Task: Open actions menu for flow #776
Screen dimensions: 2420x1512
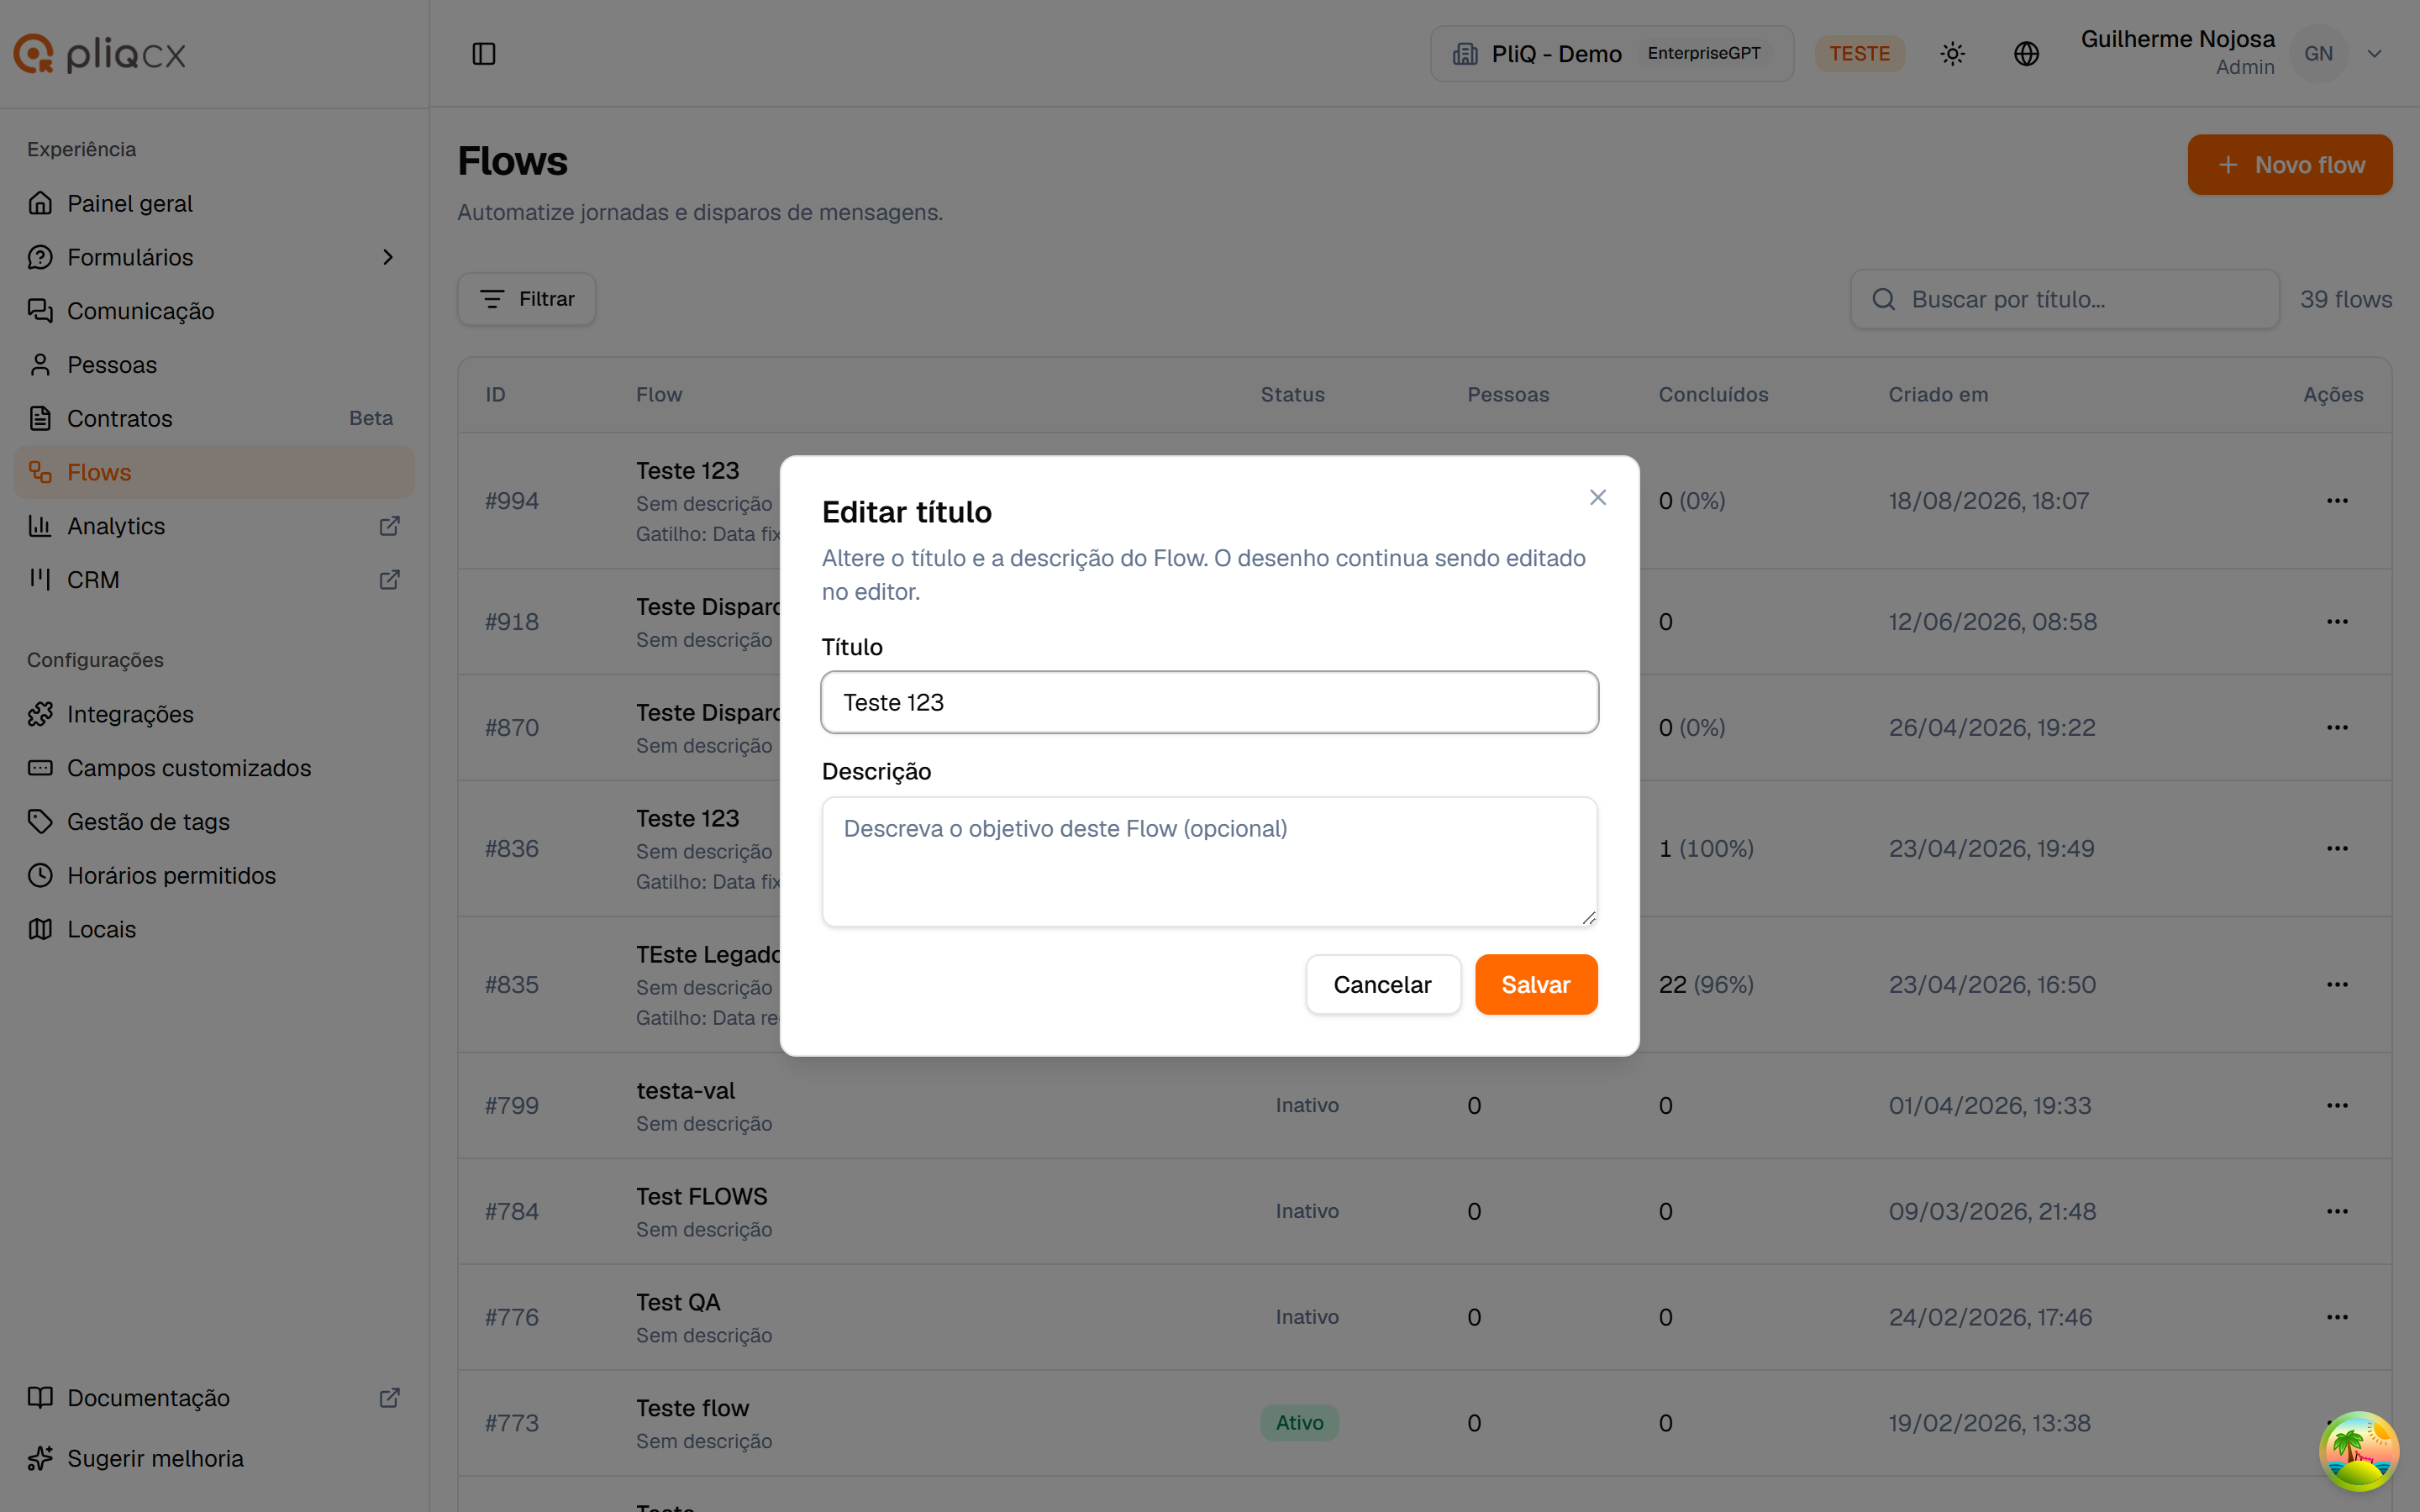Action: click(2337, 1318)
